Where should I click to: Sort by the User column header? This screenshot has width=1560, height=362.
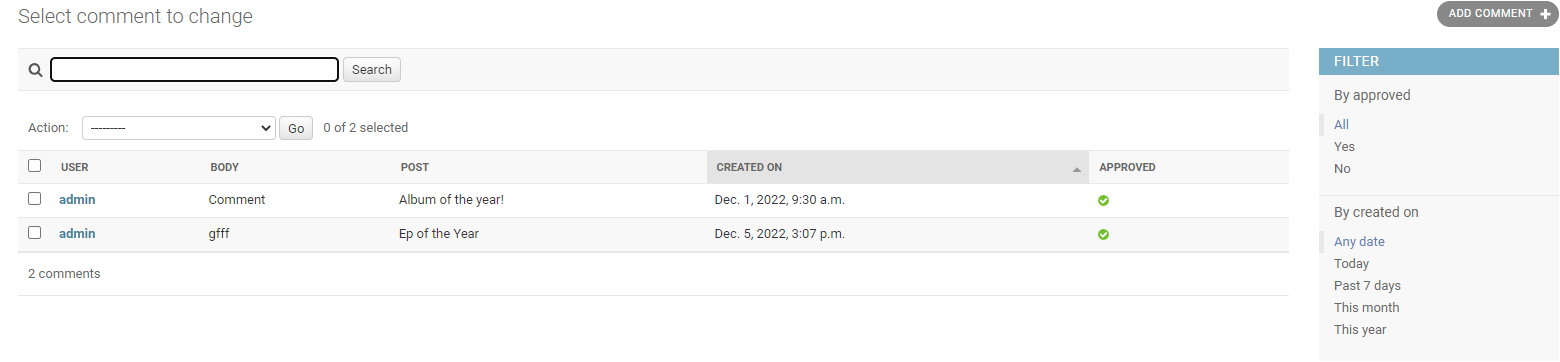click(75, 167)
